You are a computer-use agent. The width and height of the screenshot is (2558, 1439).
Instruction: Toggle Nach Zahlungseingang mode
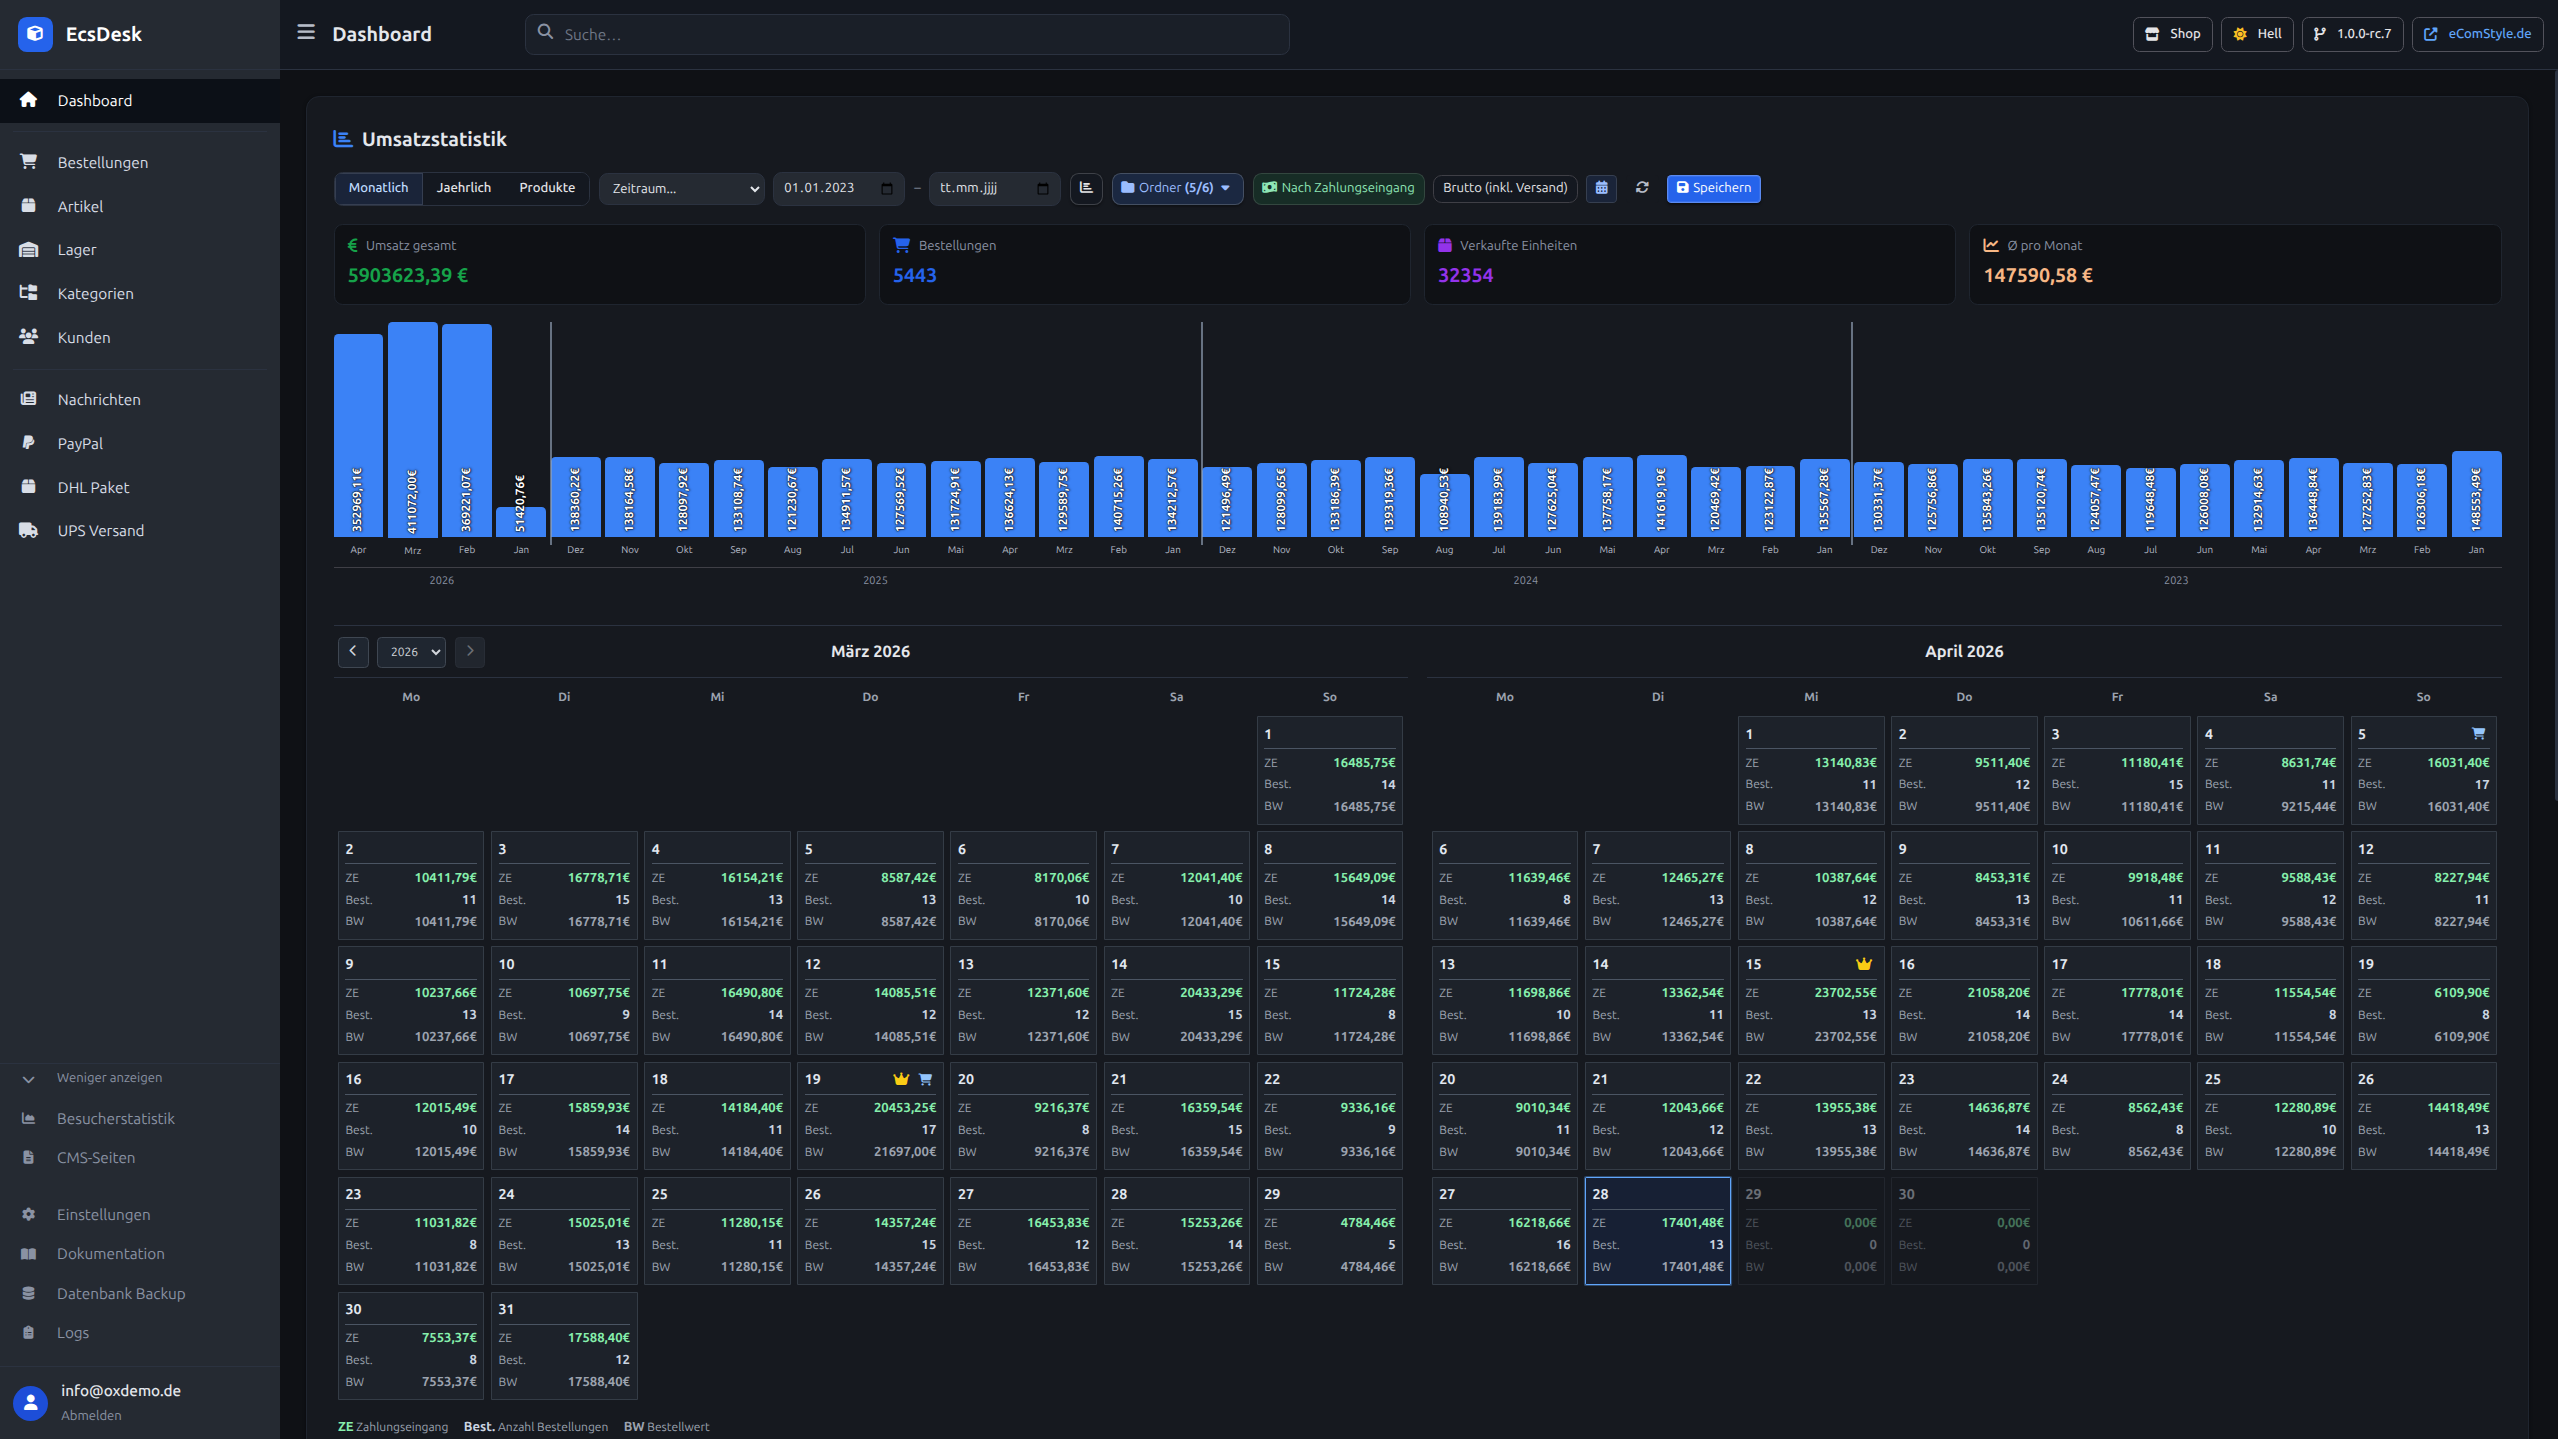1338,188
